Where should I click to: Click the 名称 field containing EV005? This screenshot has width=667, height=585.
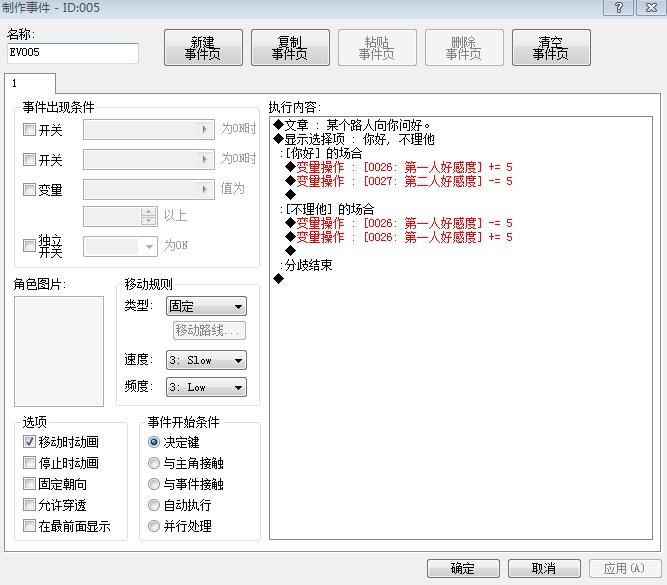[73, 53]
